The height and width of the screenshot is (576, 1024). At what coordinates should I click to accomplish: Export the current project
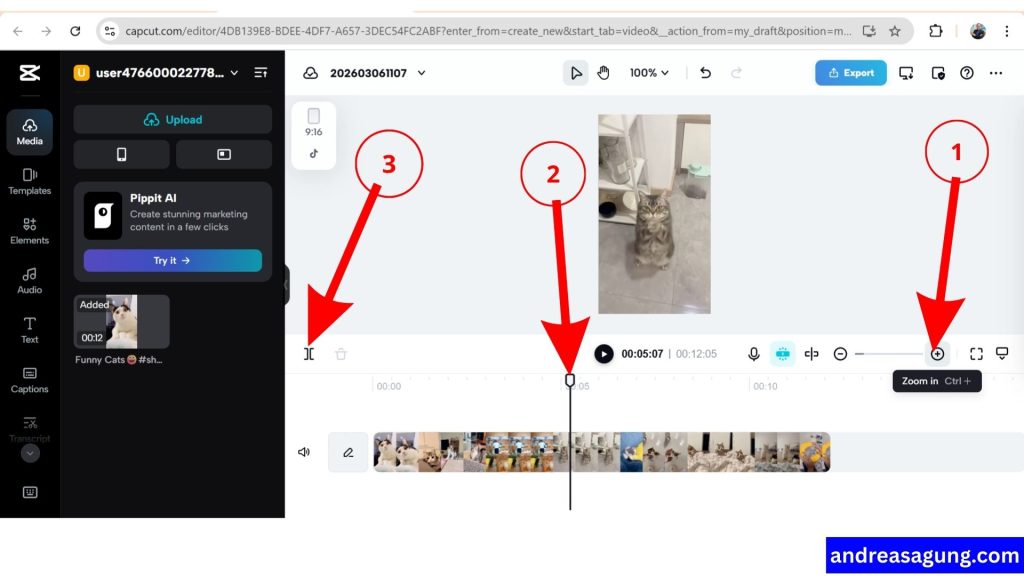click(851, 72)
